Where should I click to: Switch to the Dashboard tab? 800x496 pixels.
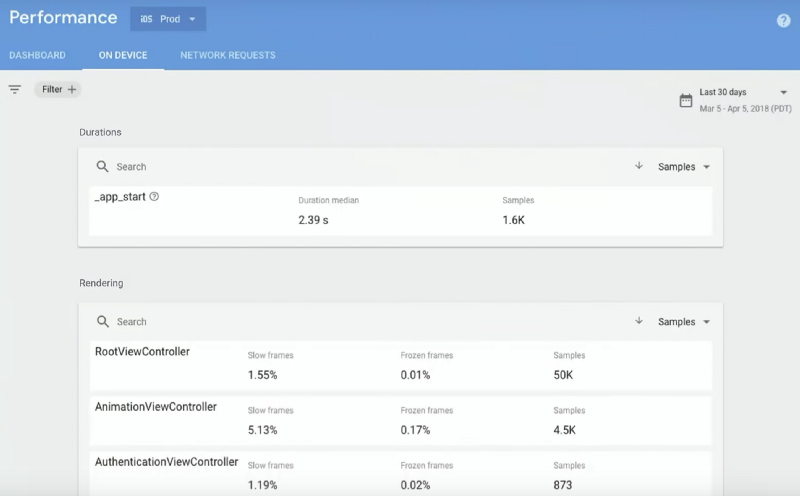click(38, 55)
